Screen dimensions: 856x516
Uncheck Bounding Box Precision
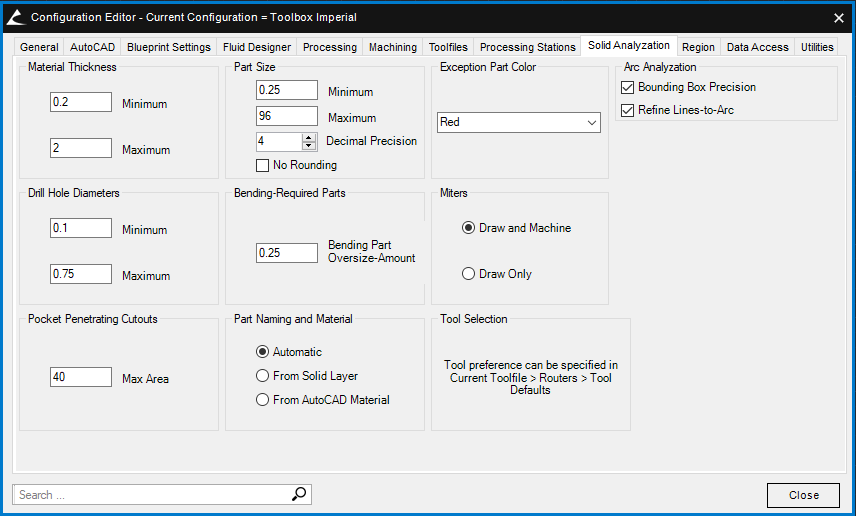click(629, 88)
